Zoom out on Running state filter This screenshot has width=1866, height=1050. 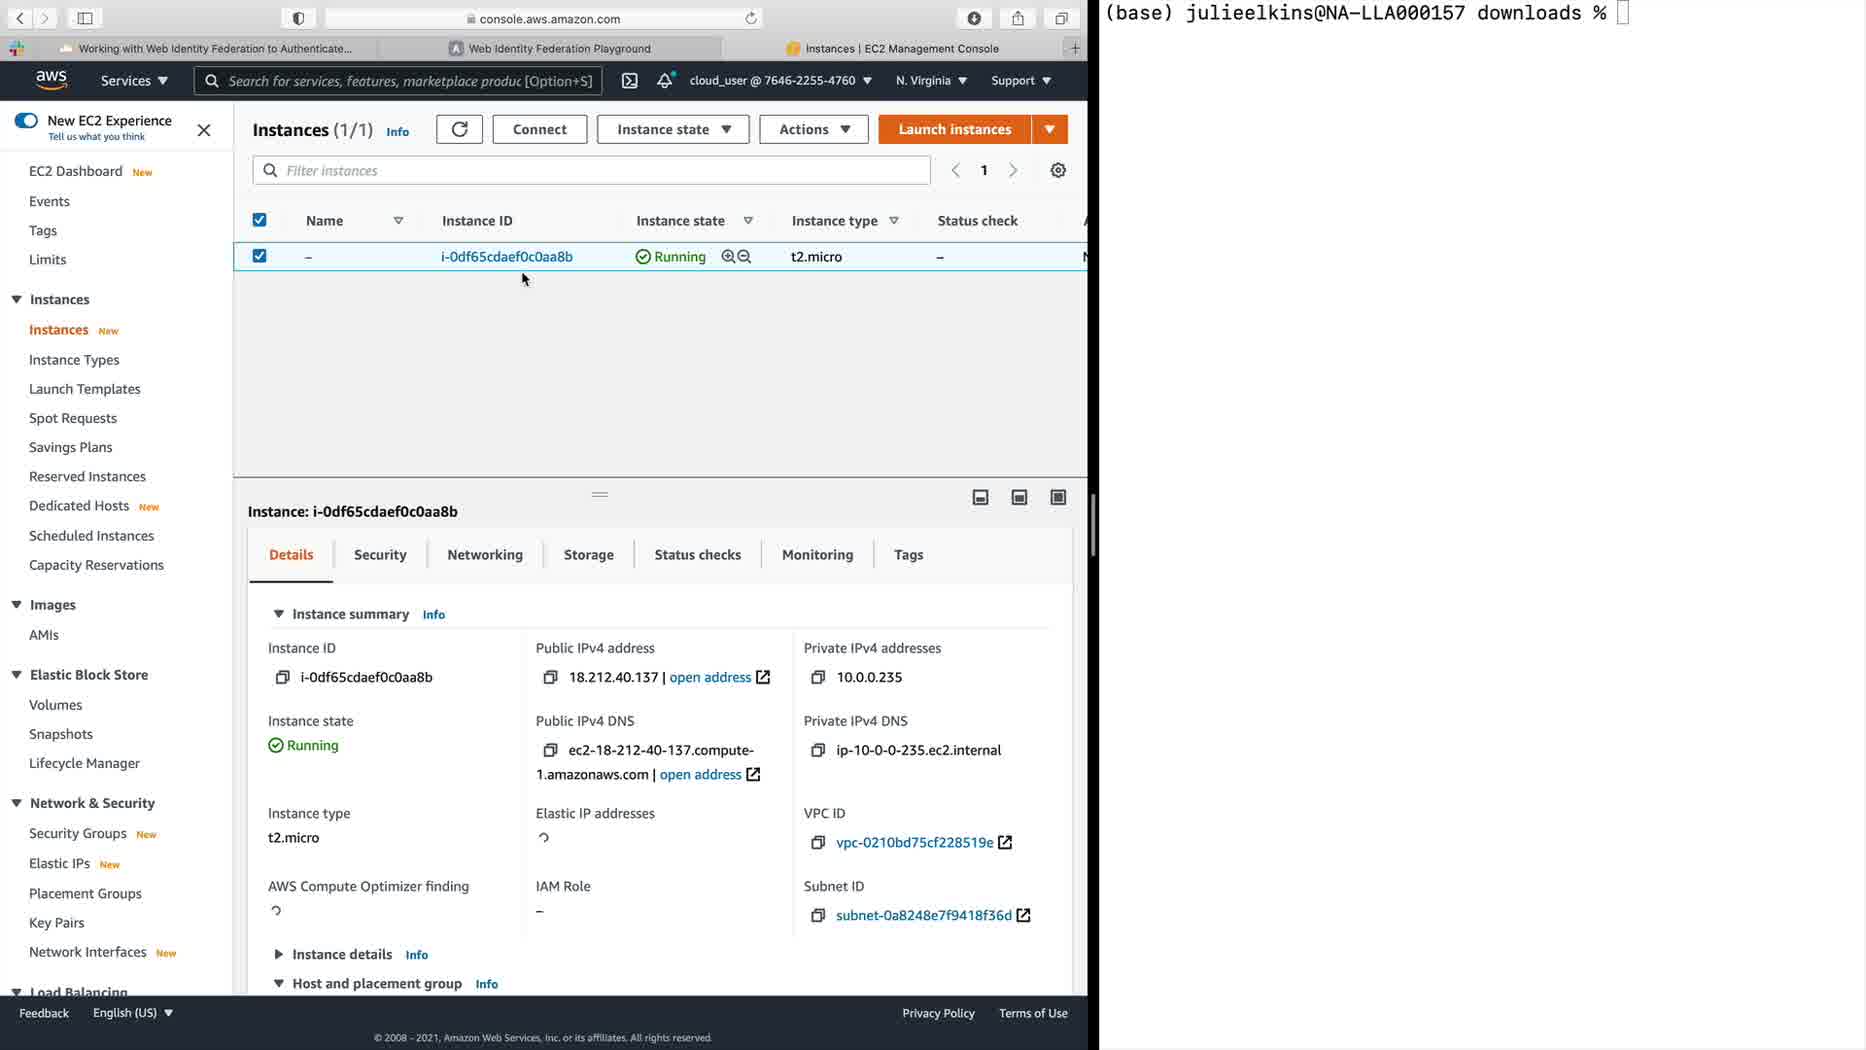[x=744, y=257]
